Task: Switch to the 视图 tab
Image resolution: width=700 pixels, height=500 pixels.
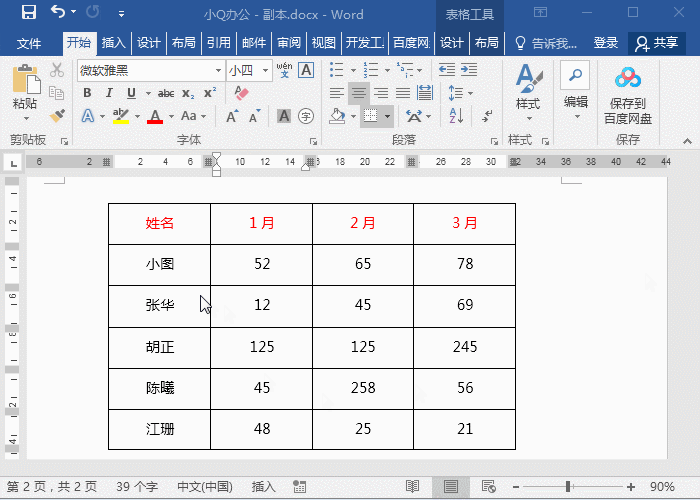Action: pyautogui.click(x=324, y=43)
